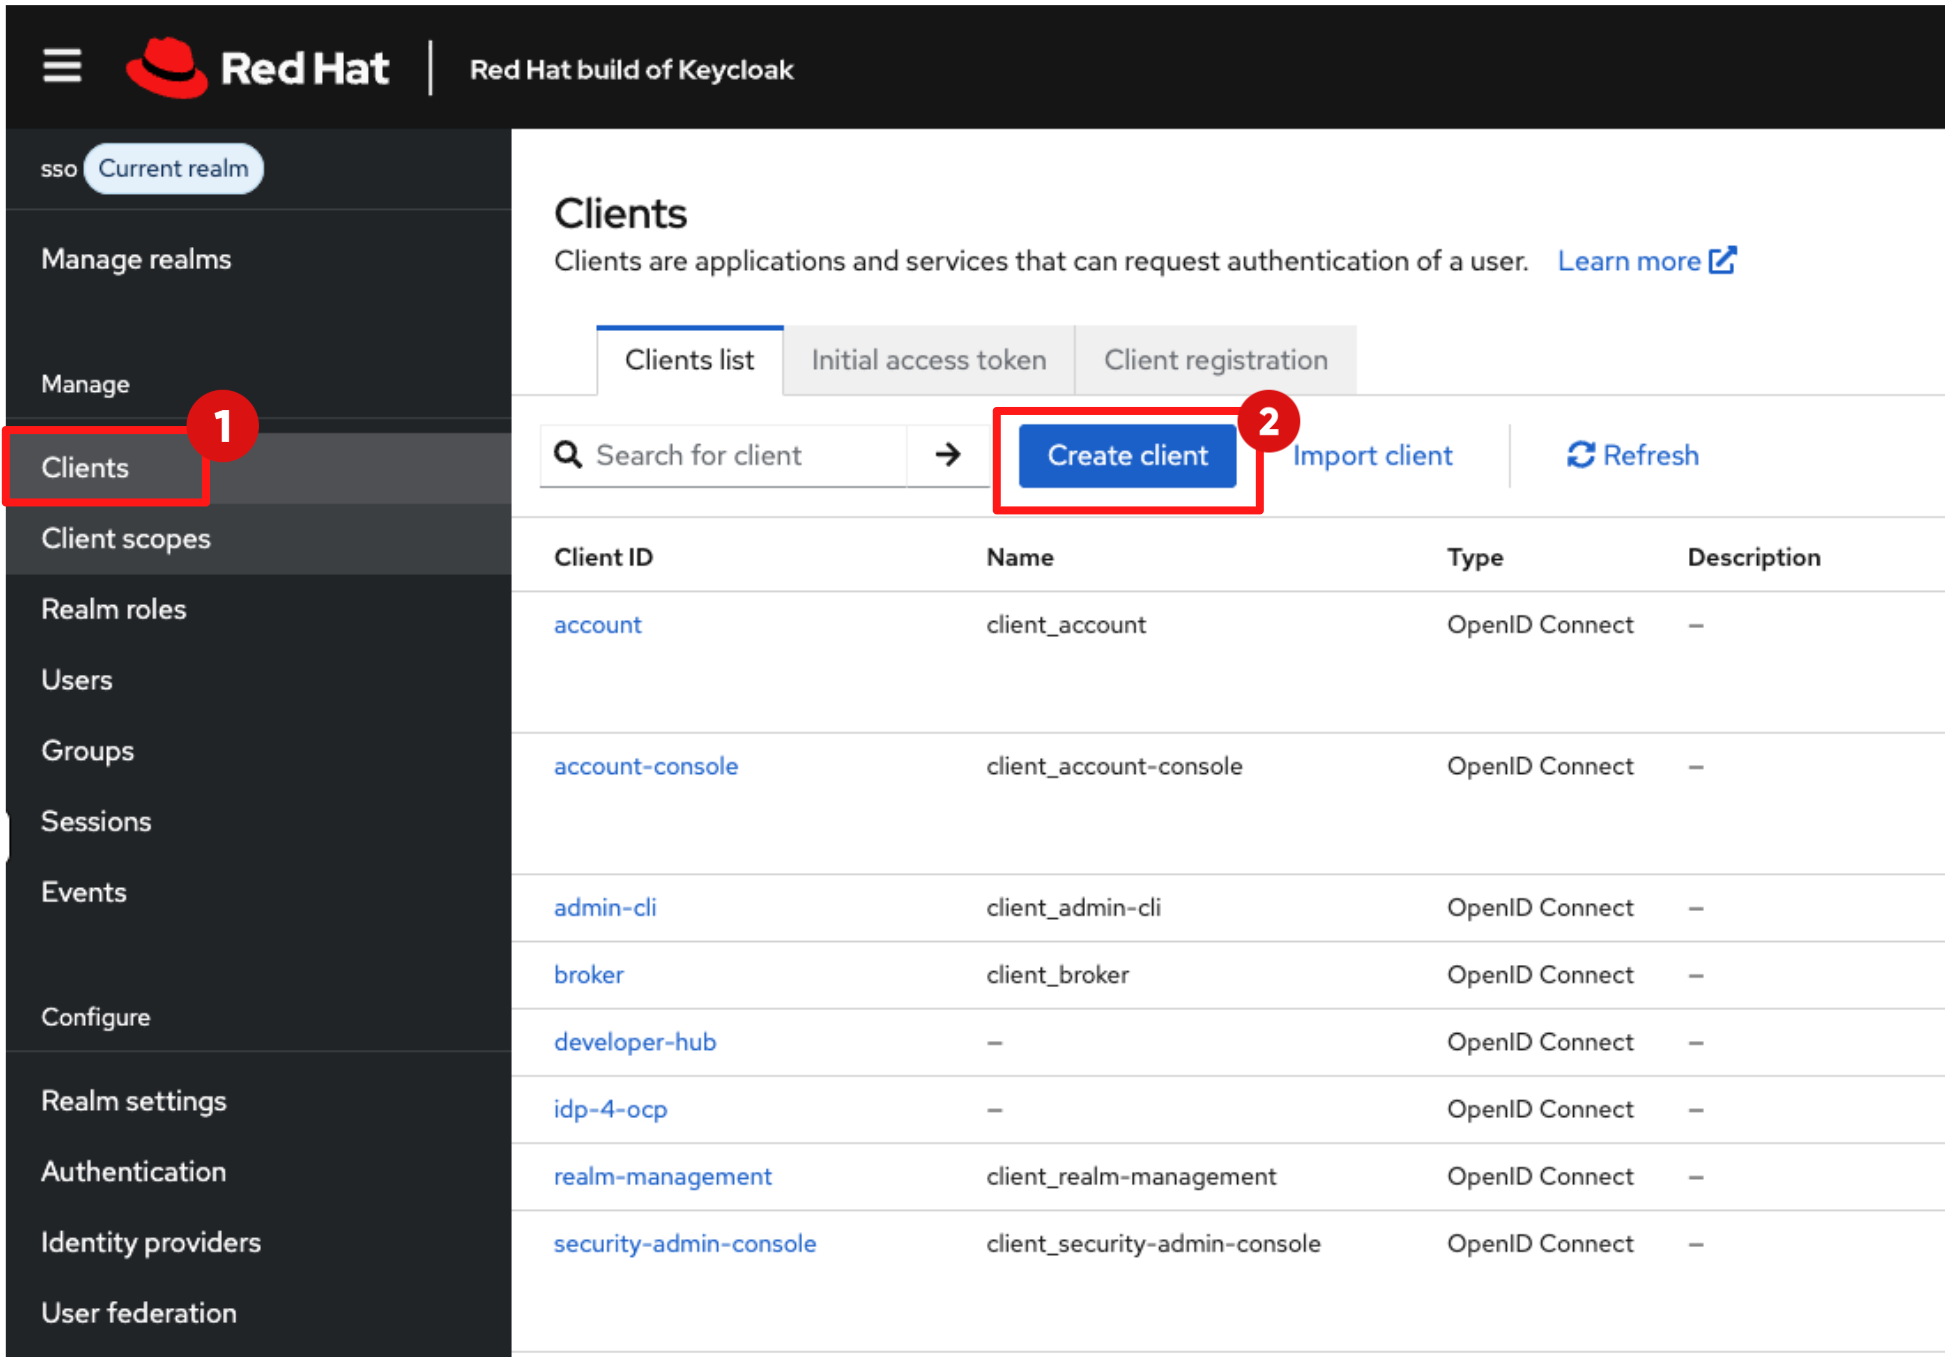1945x1357 pixels.
Task: Select the Clients list tab
Action: tap(689, 360)
